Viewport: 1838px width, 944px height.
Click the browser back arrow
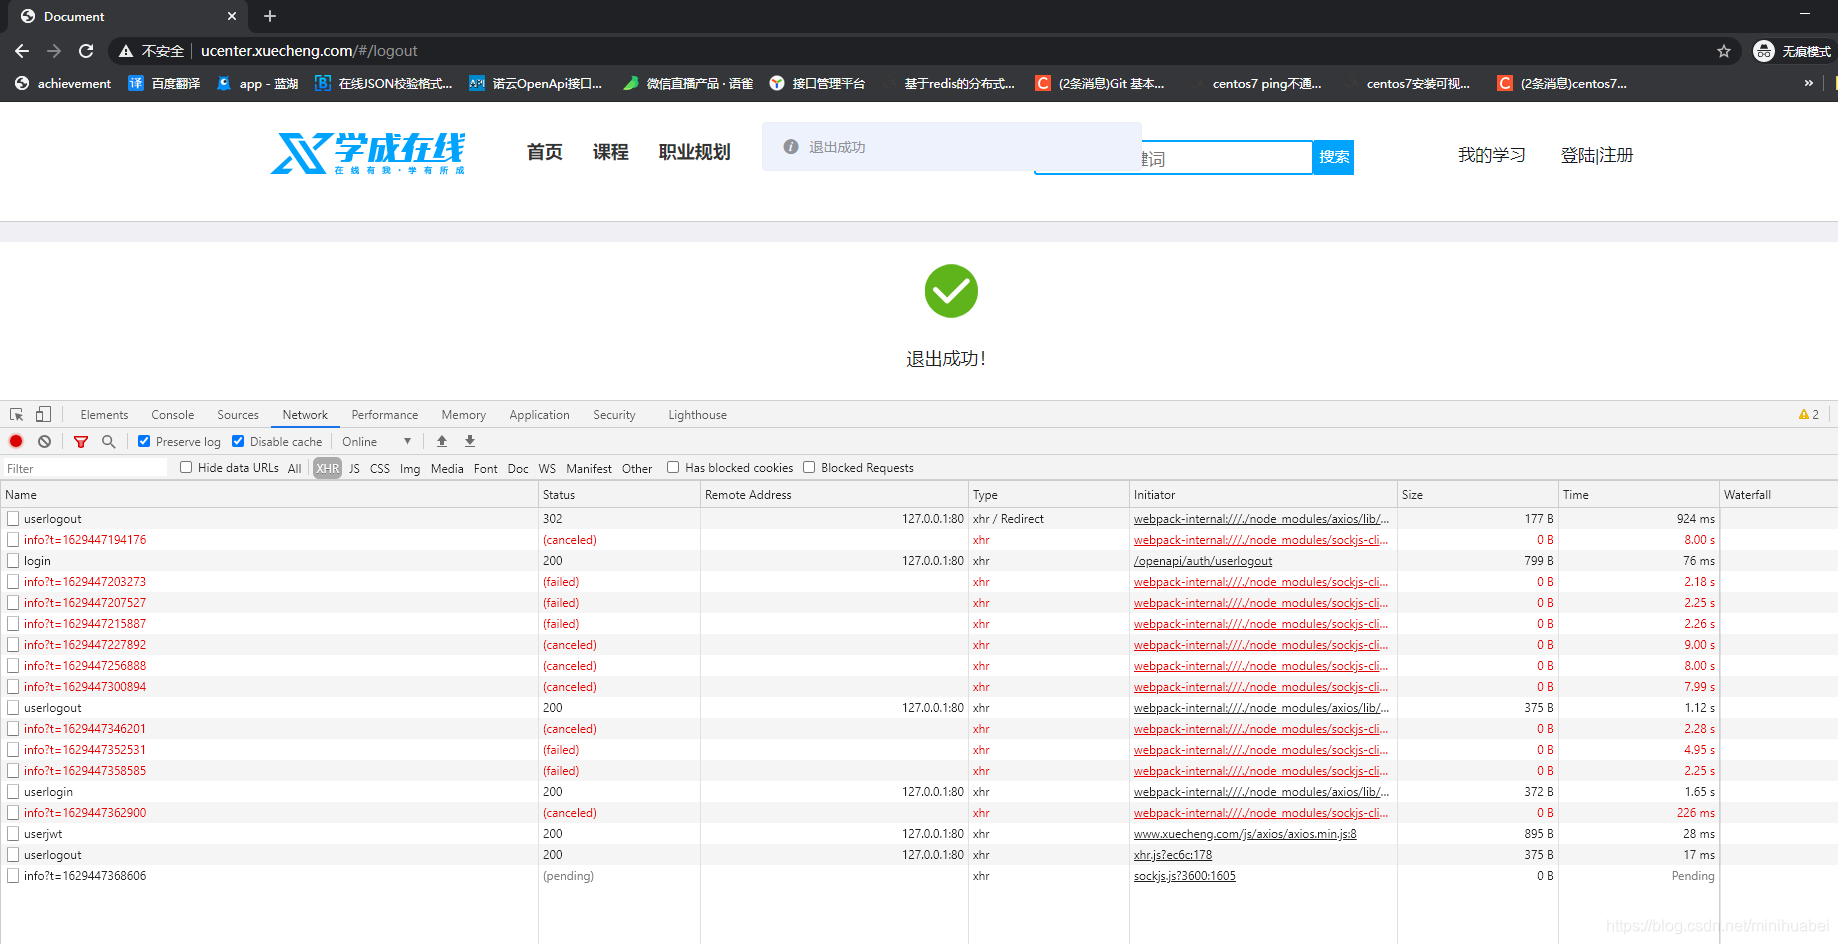coord(22,51)
